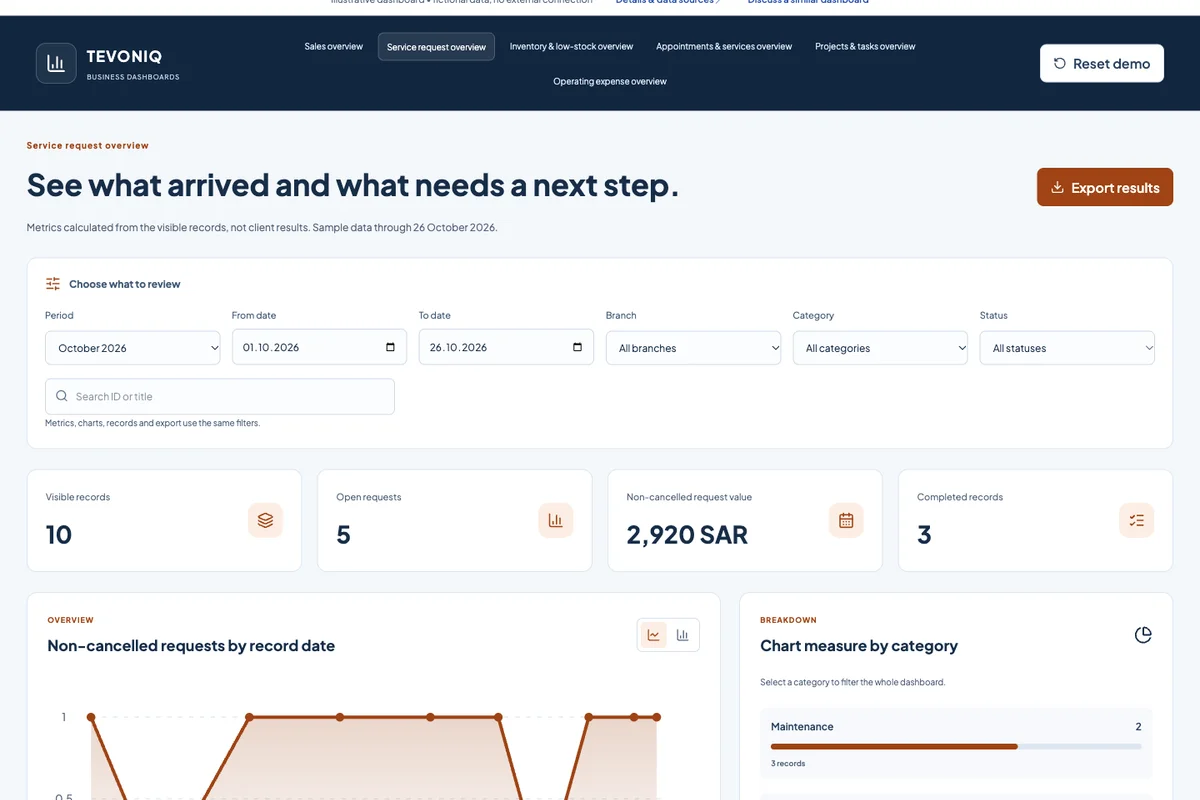Screen dimensions: 1200x800
Task: Switch to Projects & tasks overview
Action: click(x=865, y=46)
